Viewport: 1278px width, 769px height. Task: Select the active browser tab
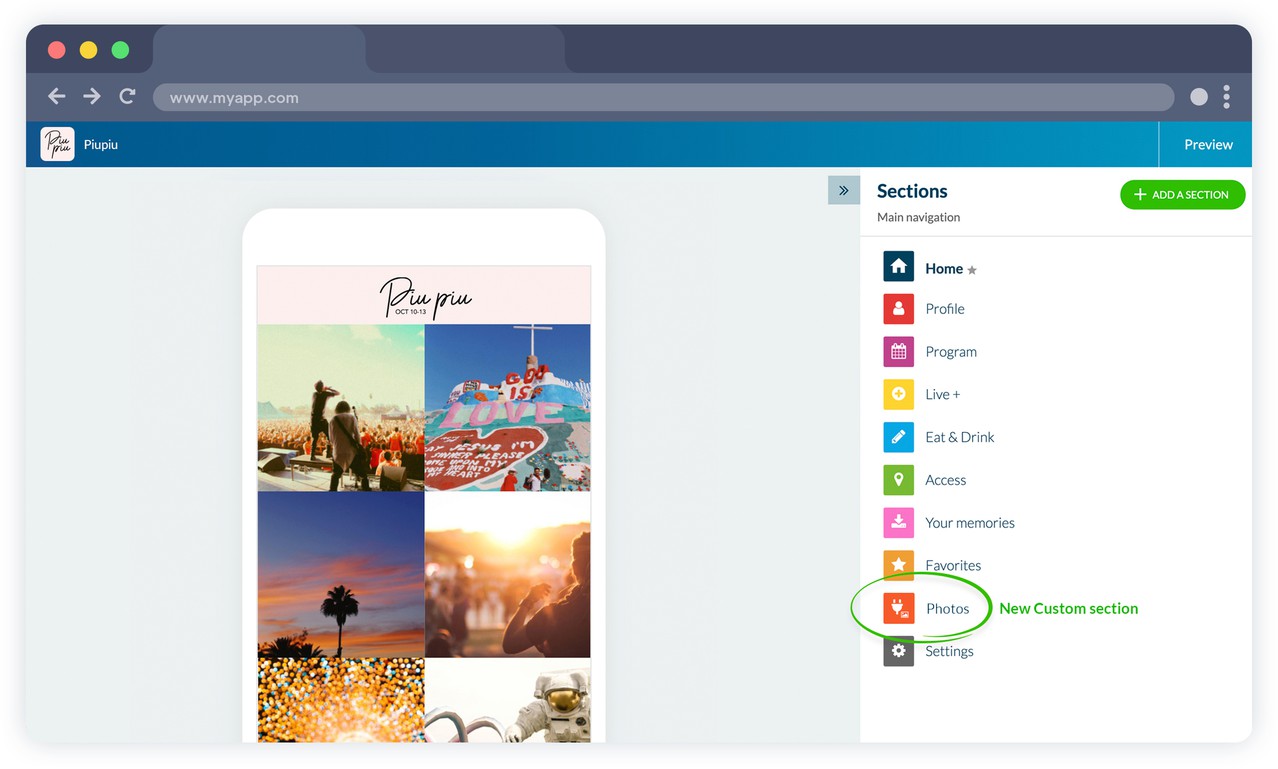tap(259, 49)
